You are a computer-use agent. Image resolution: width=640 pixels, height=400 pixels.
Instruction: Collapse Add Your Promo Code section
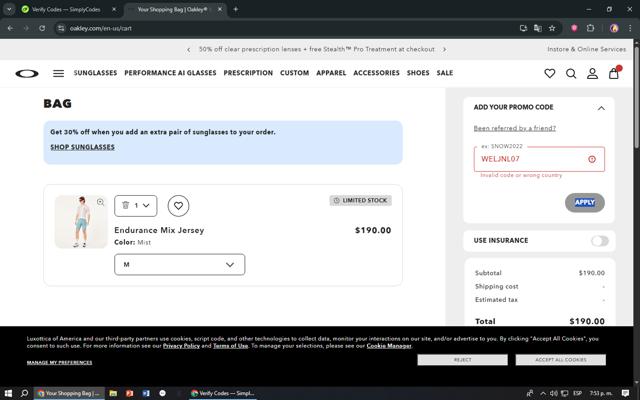point(601,108)
